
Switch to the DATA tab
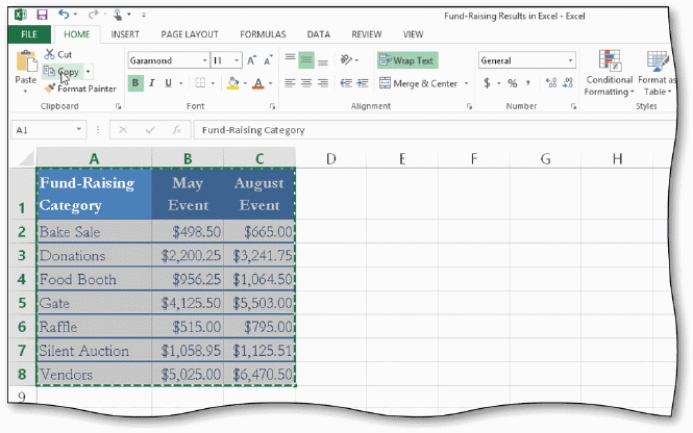coord(319,34)
